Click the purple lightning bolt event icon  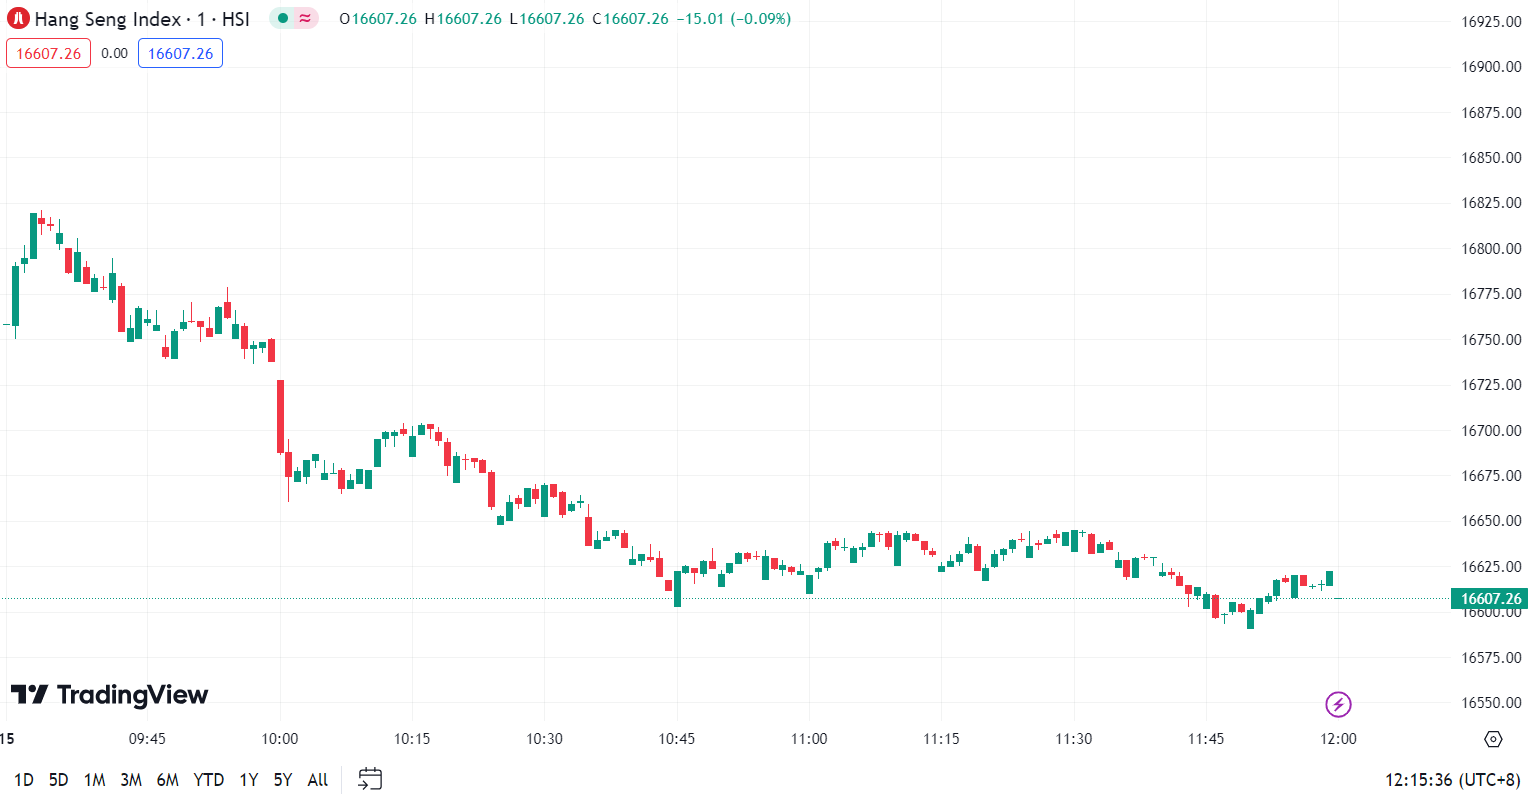[1338, 704]
